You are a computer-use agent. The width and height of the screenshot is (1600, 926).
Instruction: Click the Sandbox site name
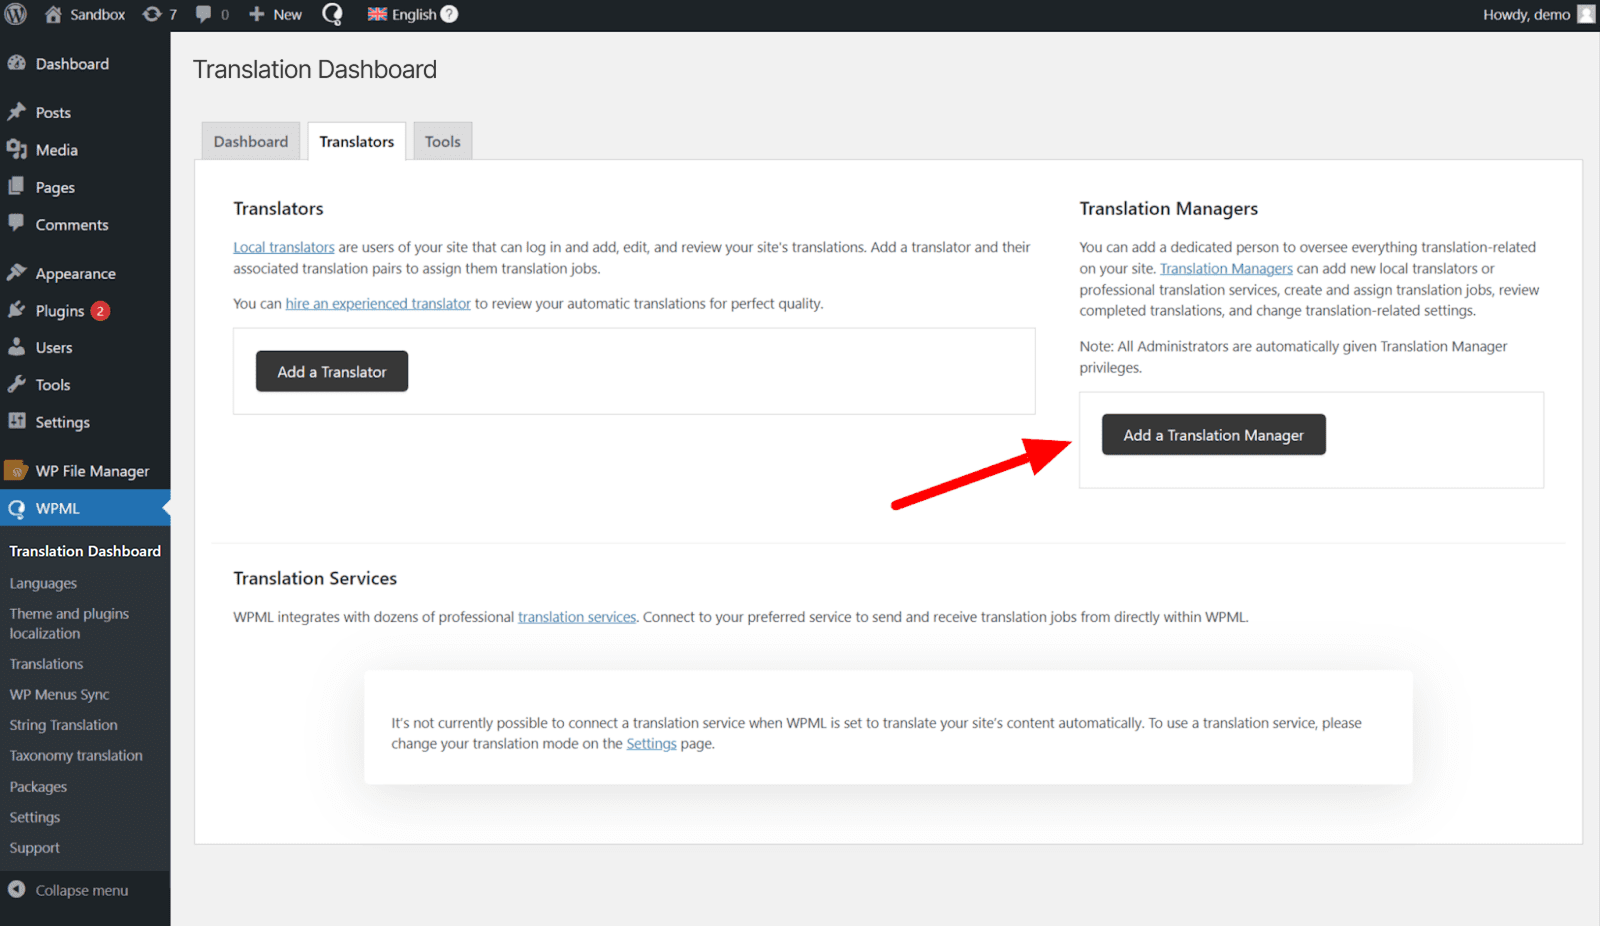click(97, 14)
